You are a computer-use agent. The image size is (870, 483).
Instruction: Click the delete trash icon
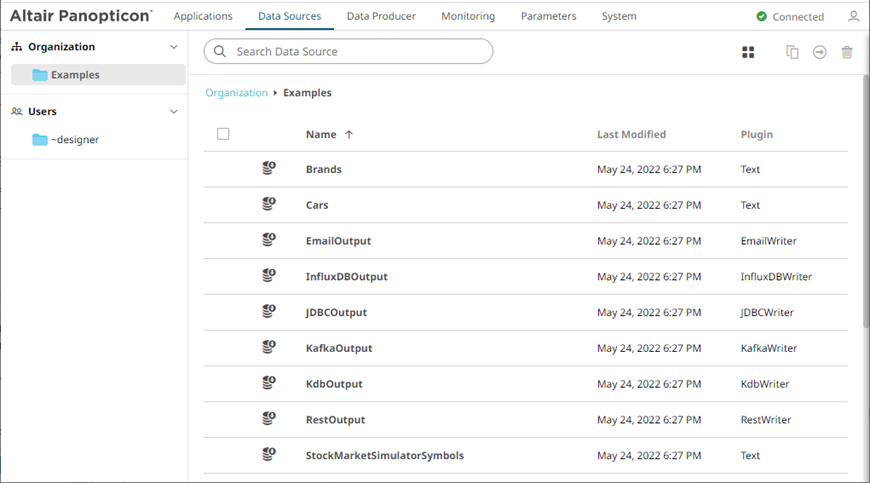[847, 52]
